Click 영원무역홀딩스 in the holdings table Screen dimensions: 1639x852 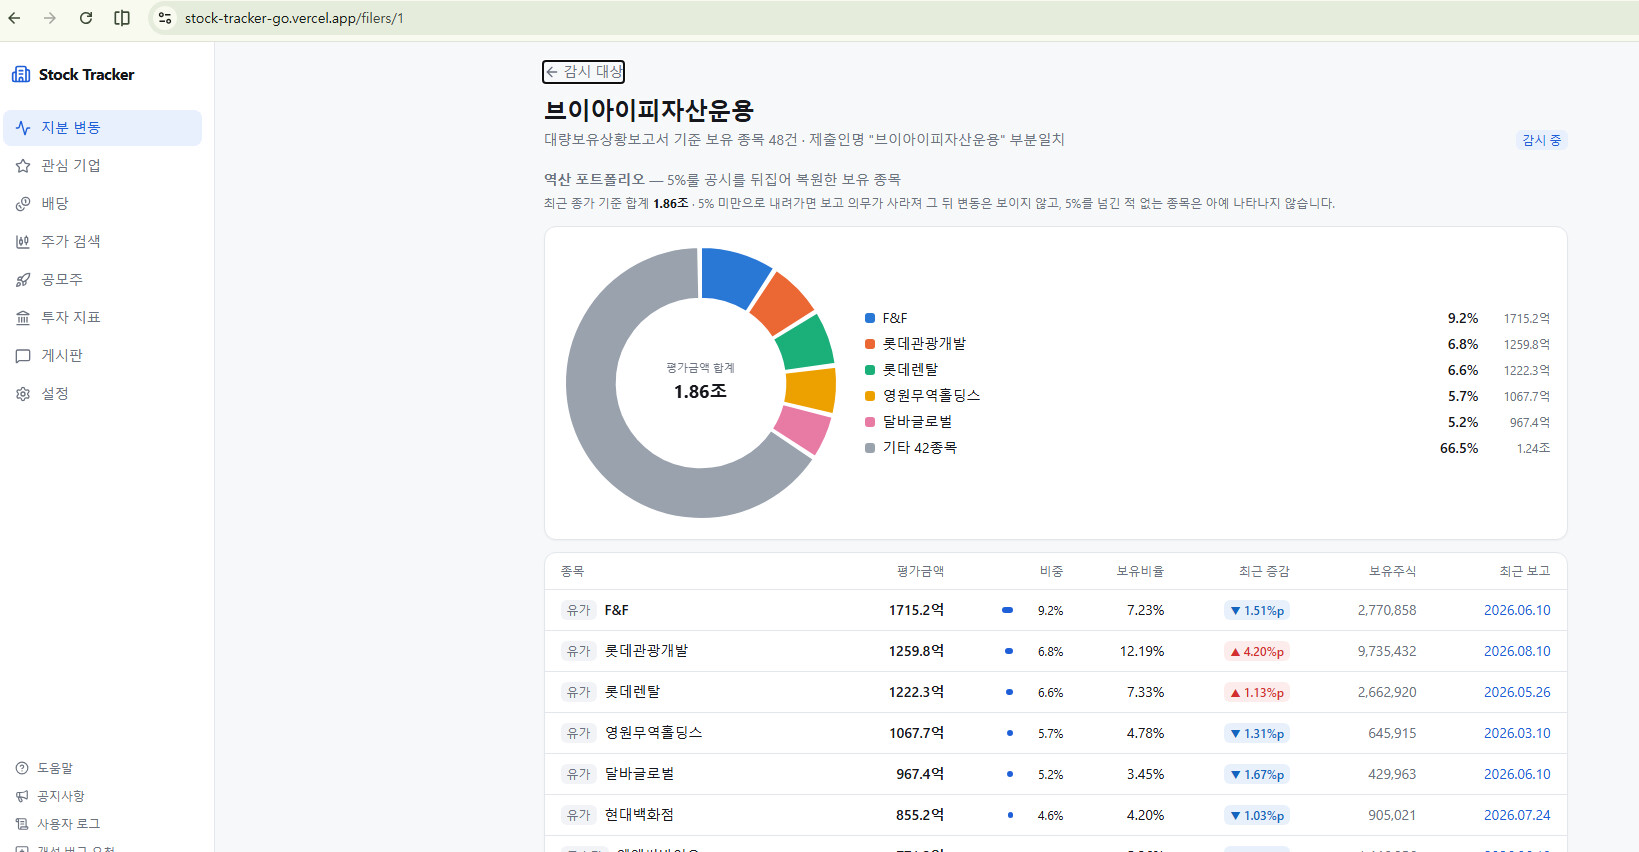tap(653, 733)
